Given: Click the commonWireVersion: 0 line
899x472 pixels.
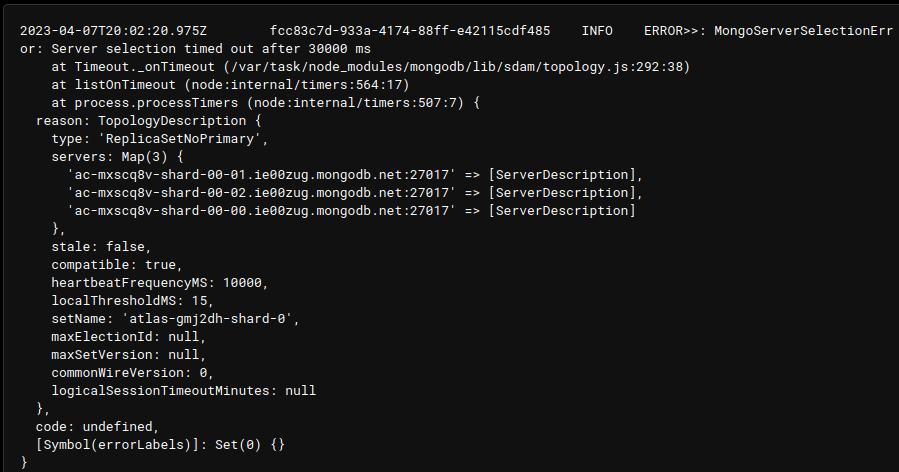Looking at the screenshot, I should tap(133, 373).
